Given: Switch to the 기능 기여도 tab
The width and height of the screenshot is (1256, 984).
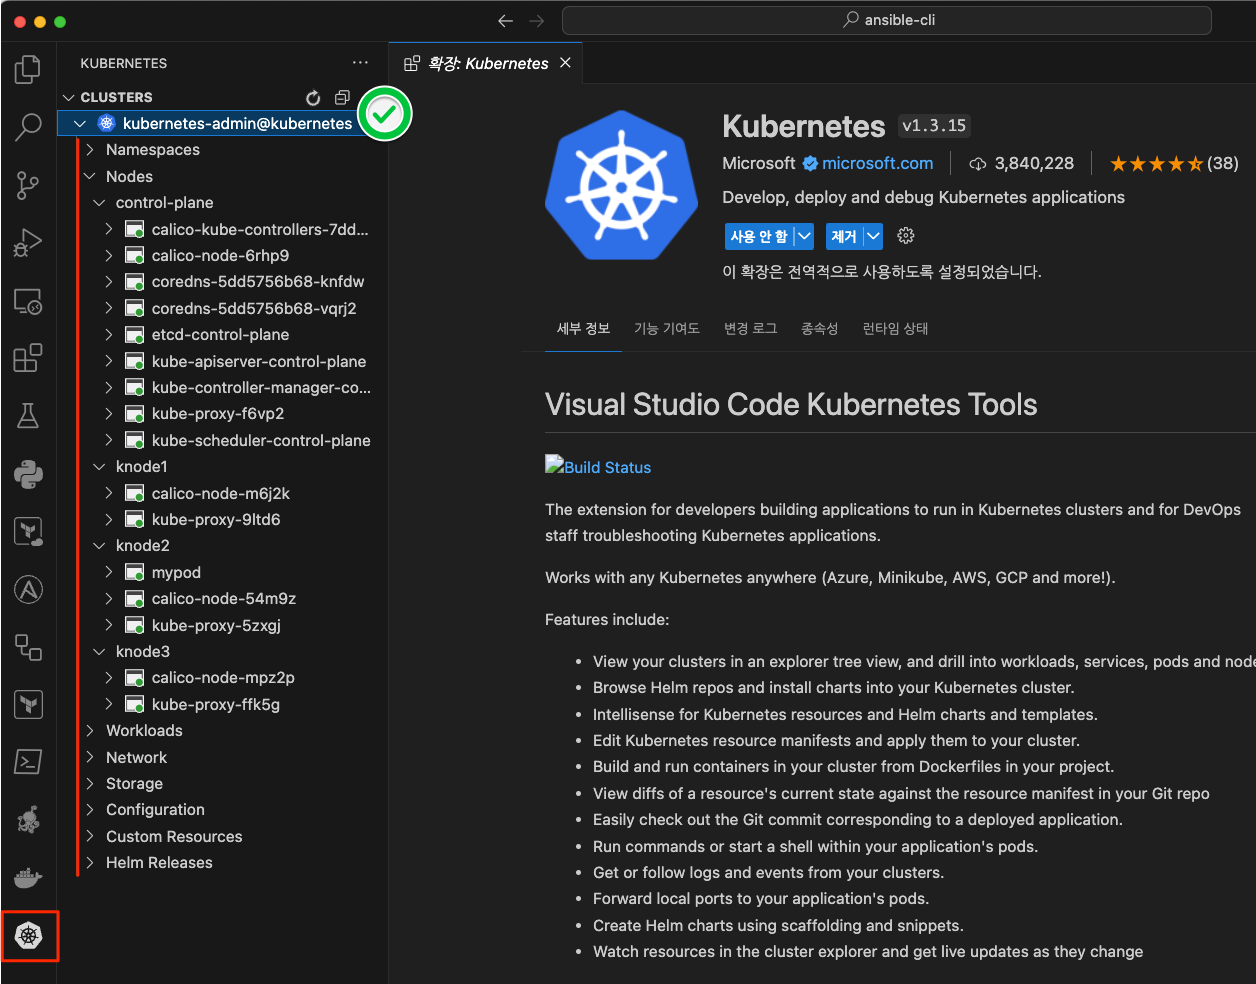Looking at the screenshot, I should click(x=667, y=328).
